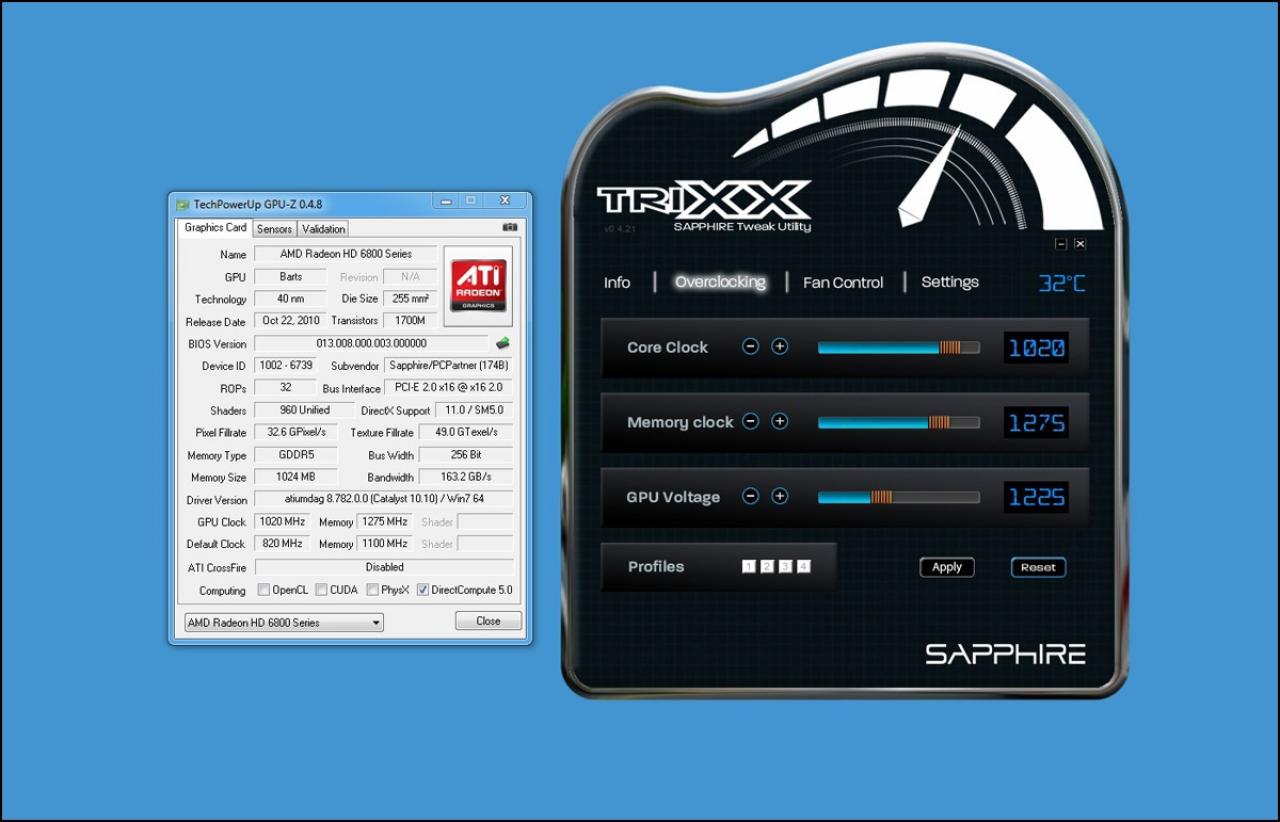Screen dimensions: 1280x822
Task: Click the BIOS save chip icon
Action: click(x=503, y=343)
